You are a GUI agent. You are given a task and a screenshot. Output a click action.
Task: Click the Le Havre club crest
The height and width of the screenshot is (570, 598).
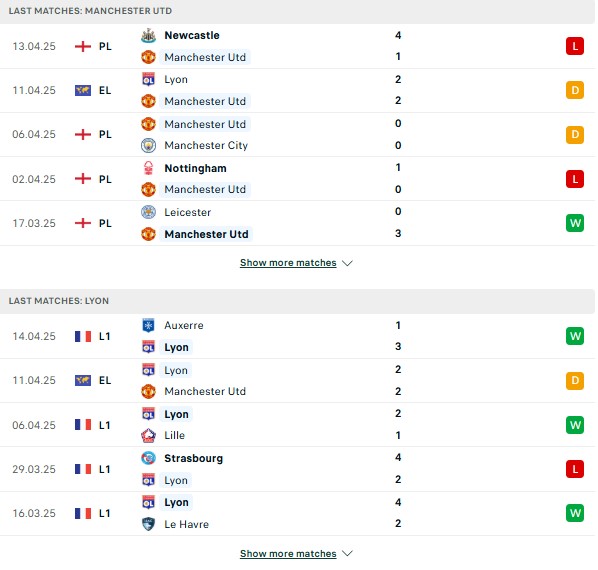point(148,524)
